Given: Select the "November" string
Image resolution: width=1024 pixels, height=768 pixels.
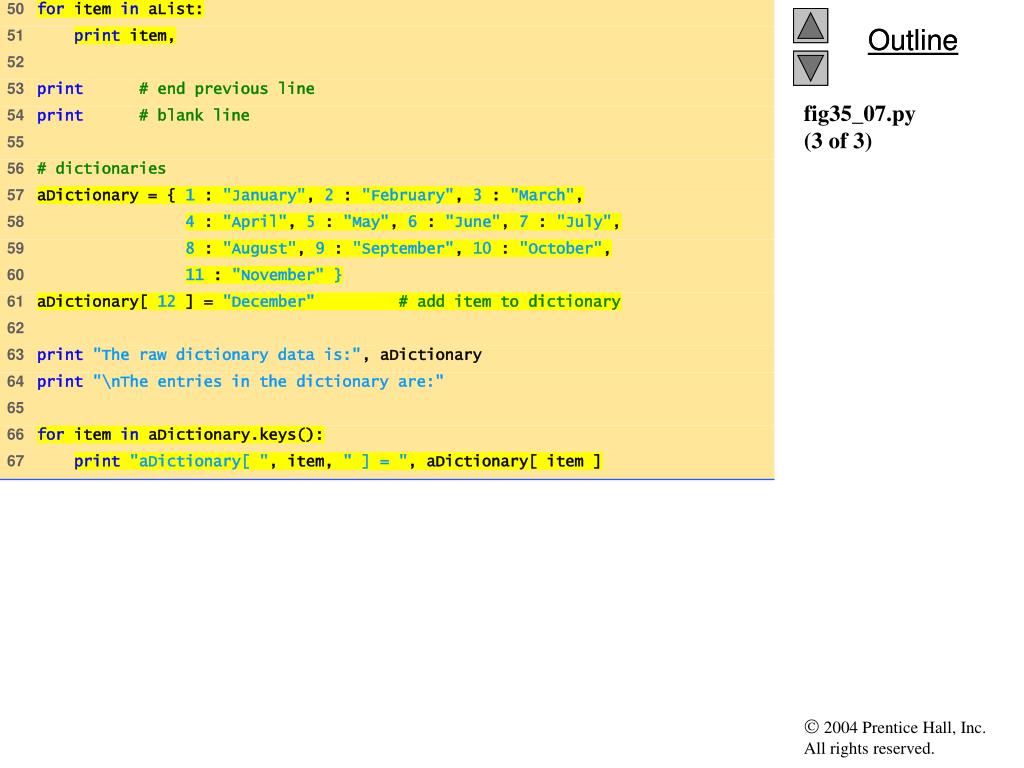Looking at the screenshot, I should pyautogui.click(x=278, y=275).
